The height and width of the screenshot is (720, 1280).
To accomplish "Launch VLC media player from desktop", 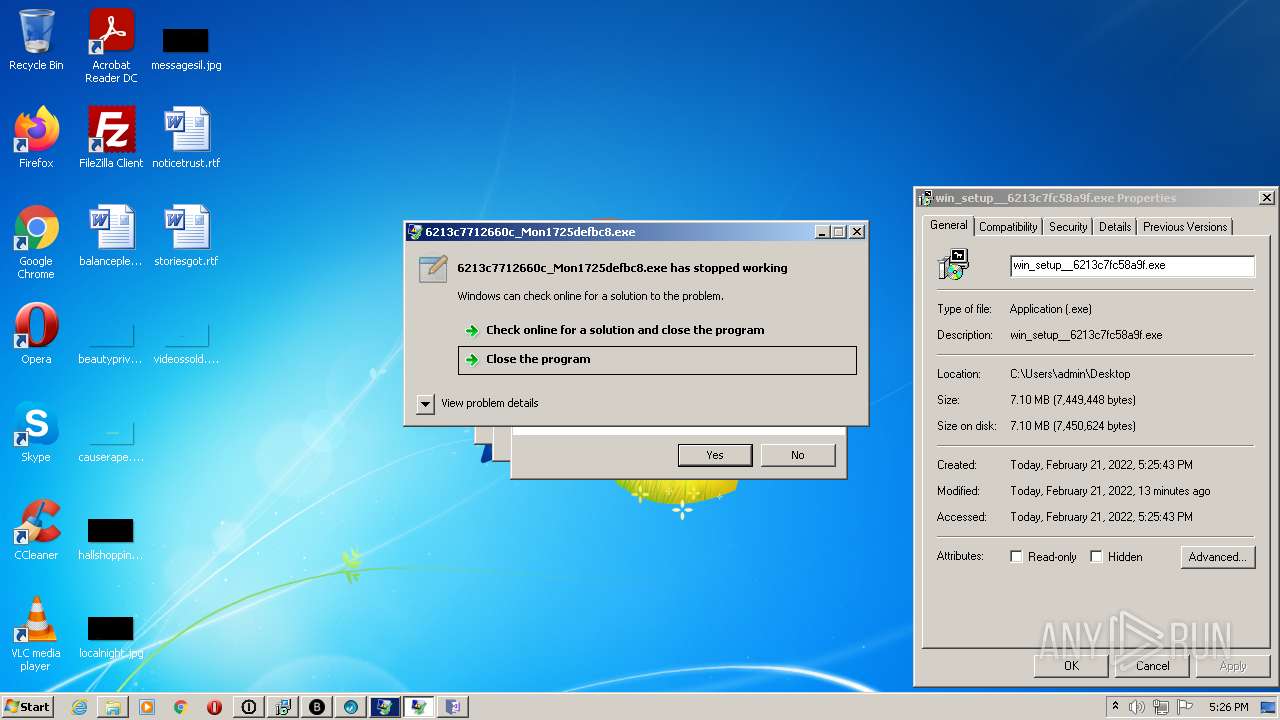I will (x=36, y=634).
